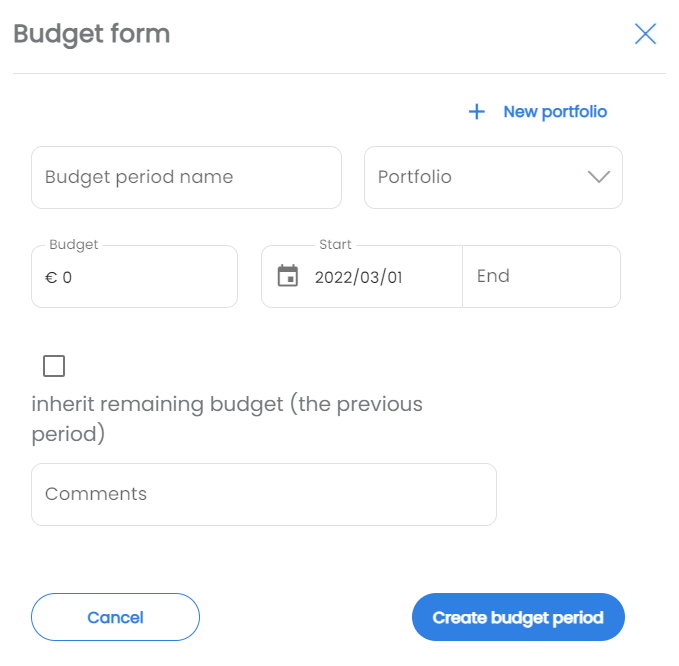The width and height of the screenshot is (679, 666).
Task: Open the Portfolio dropdown
Action: pyautogui.click(x=493, y=177)
